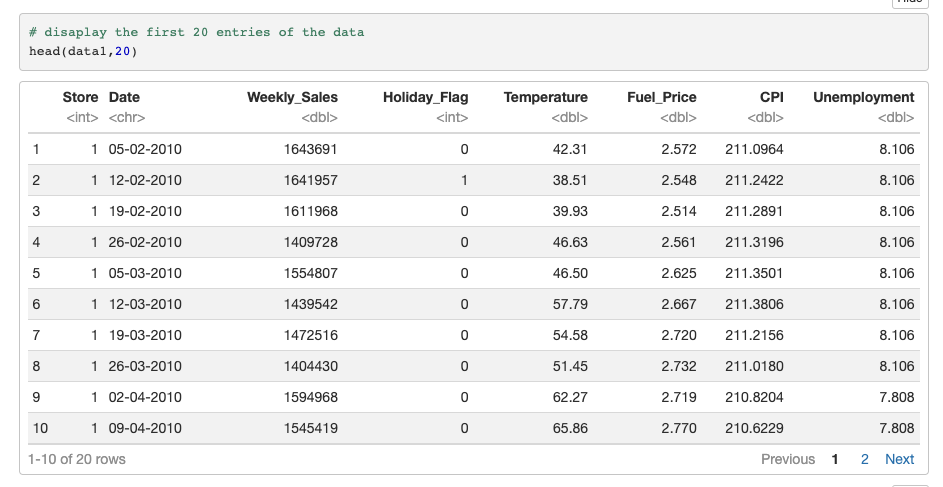The height and width of the screenshot is (487, 943).
Task: Click the Holiday_Flag column header
Action: 425,97
